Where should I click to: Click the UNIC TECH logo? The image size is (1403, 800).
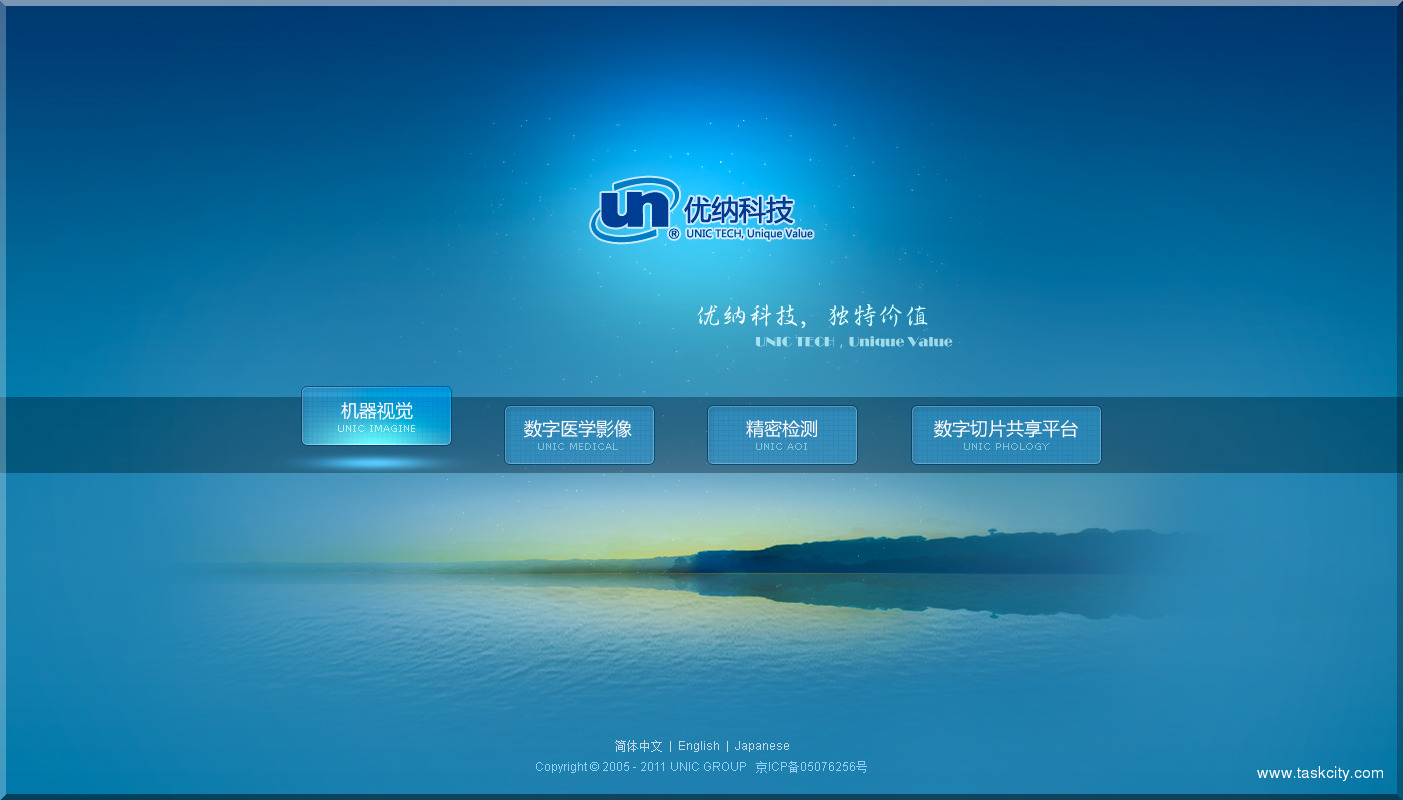pyautogui.click(x=701, y=210)
